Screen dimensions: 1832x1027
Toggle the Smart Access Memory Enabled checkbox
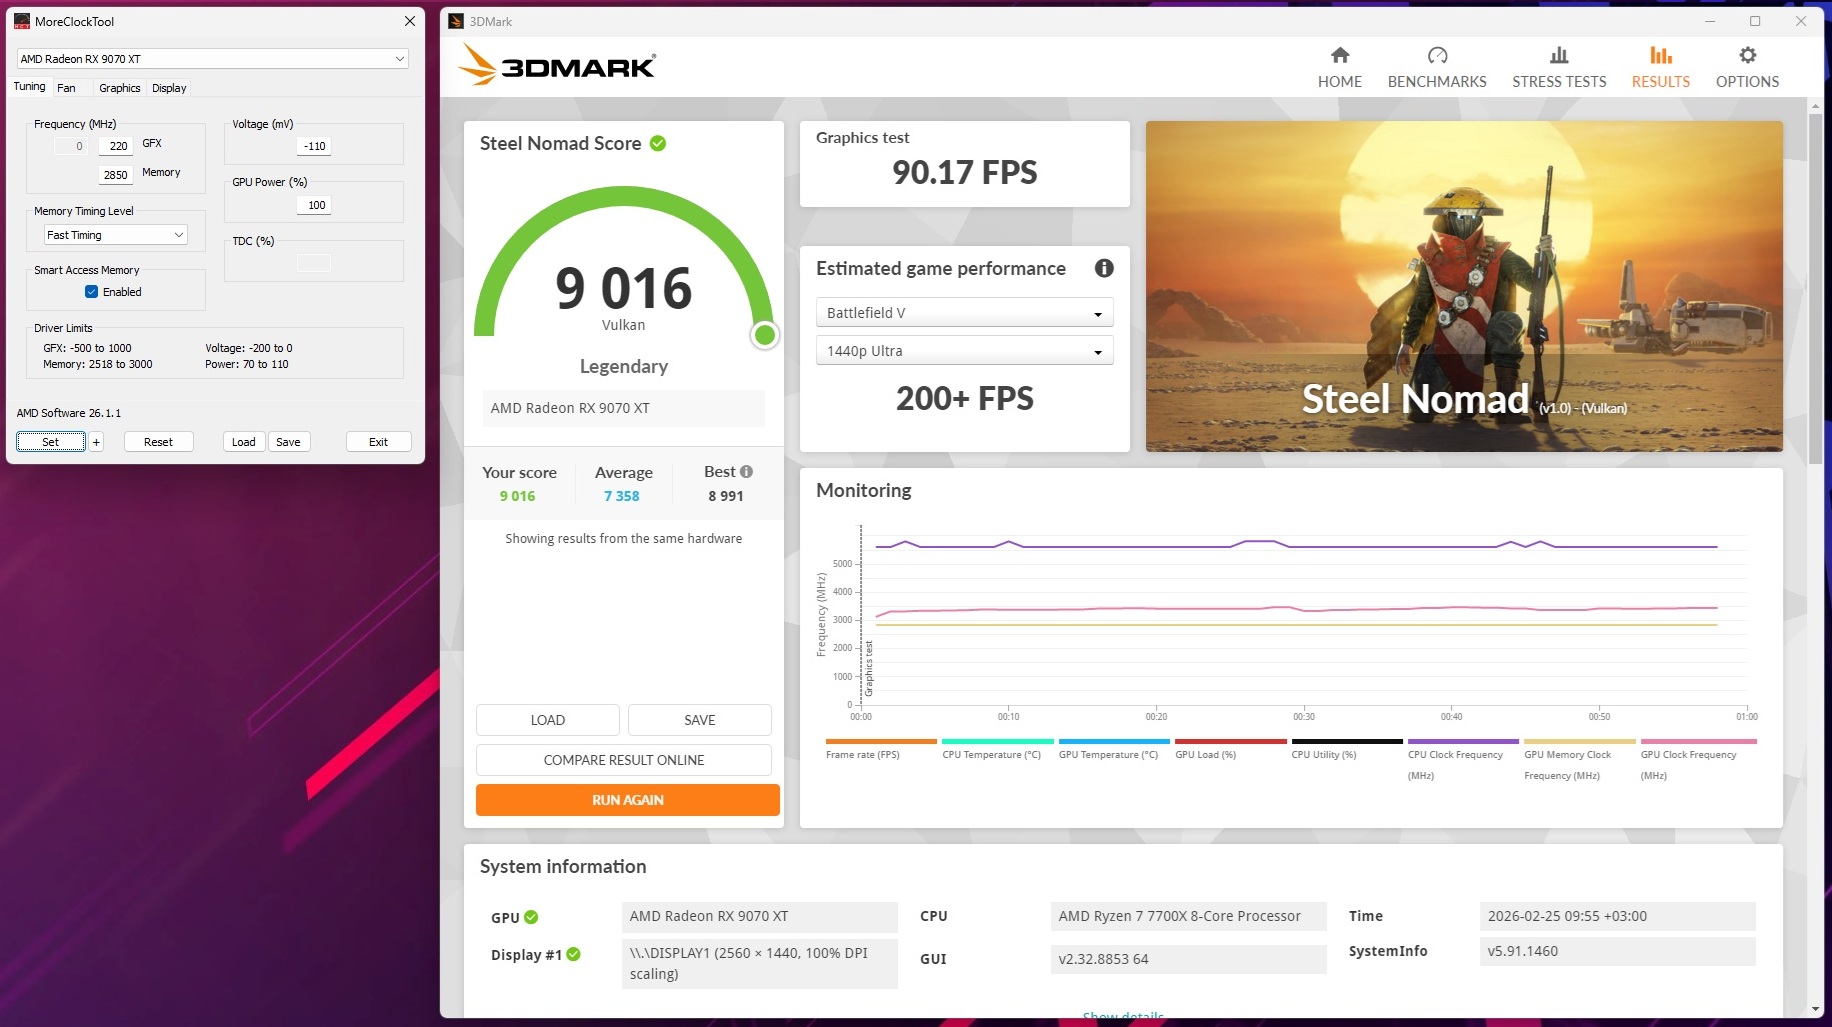click(91, 292)
